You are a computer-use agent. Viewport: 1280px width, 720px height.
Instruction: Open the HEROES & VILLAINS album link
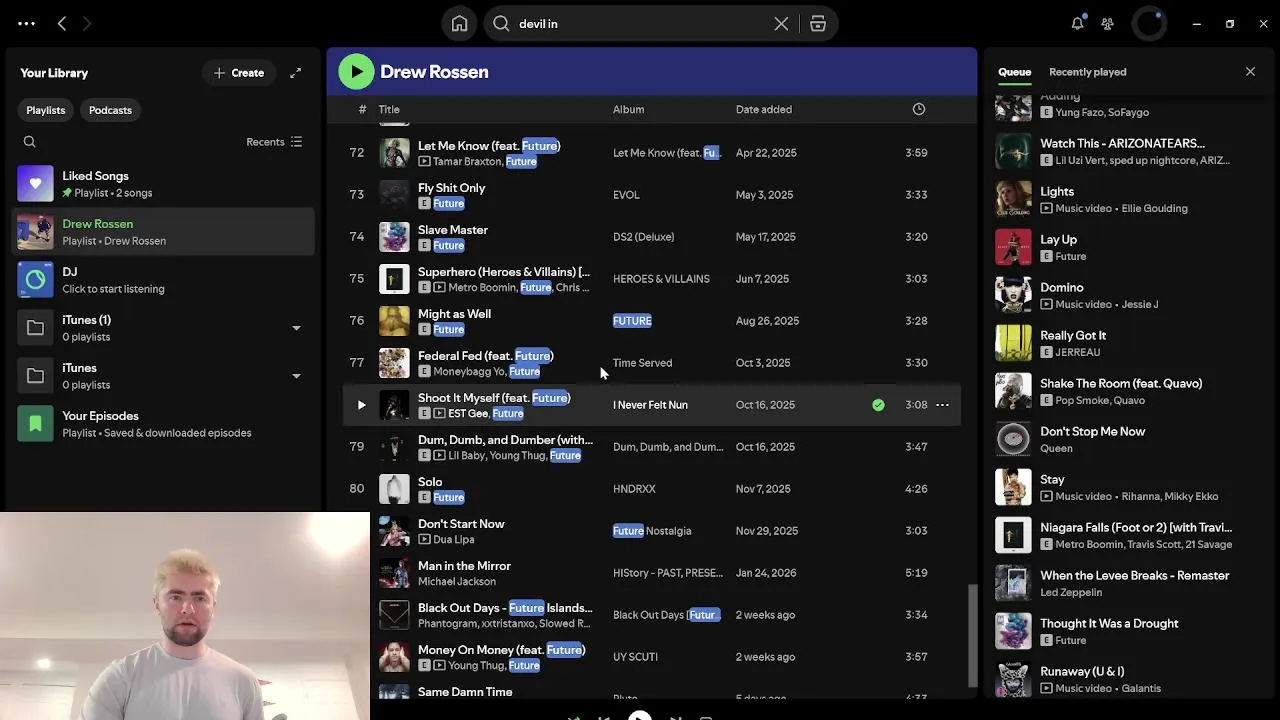(x=661, y=279)
